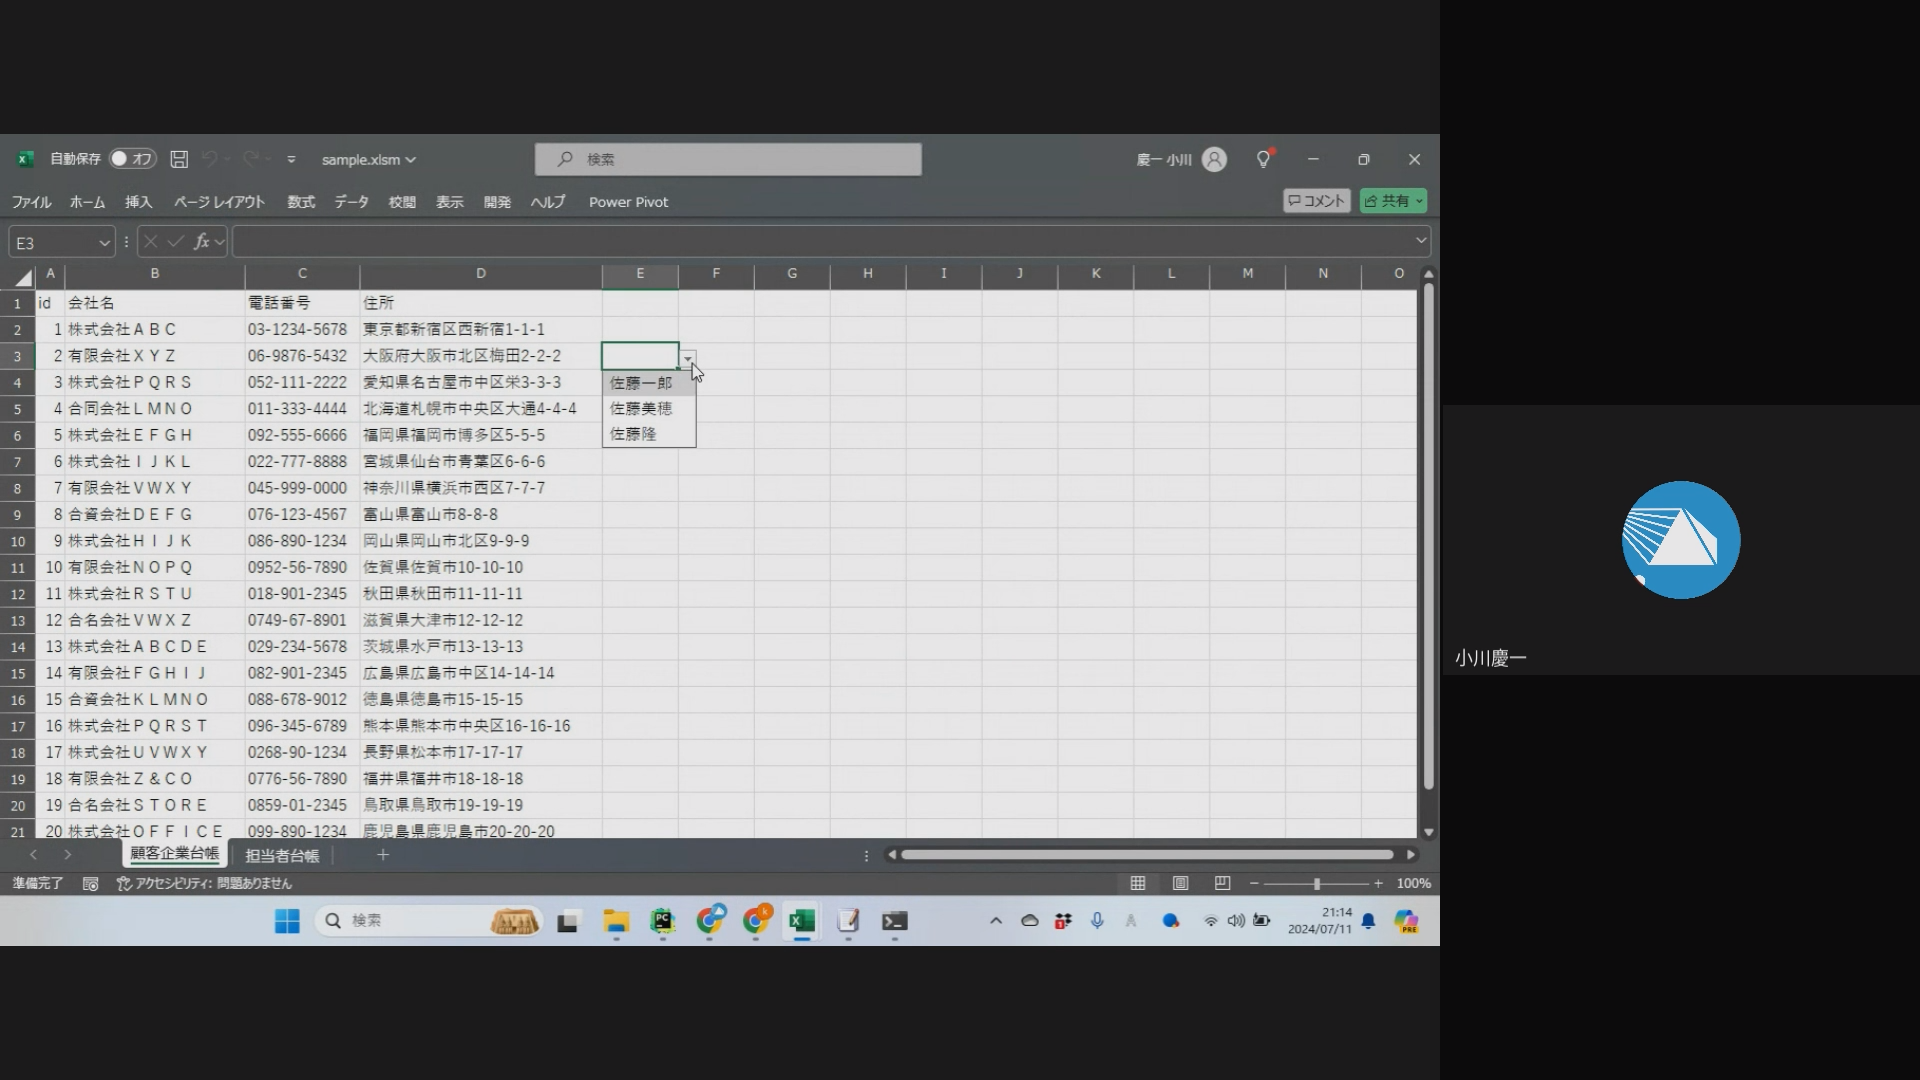Viewport: 1920px width, 1080px height.
Task: Click the macro record status icon
Action: click(90, 884)
